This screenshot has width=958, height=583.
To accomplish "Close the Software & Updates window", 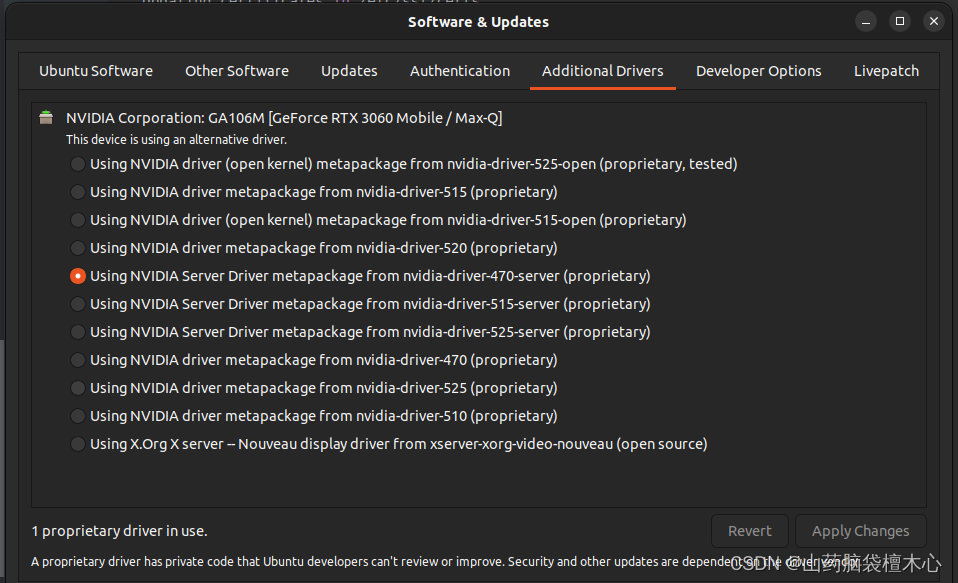I will pos(934,21).
